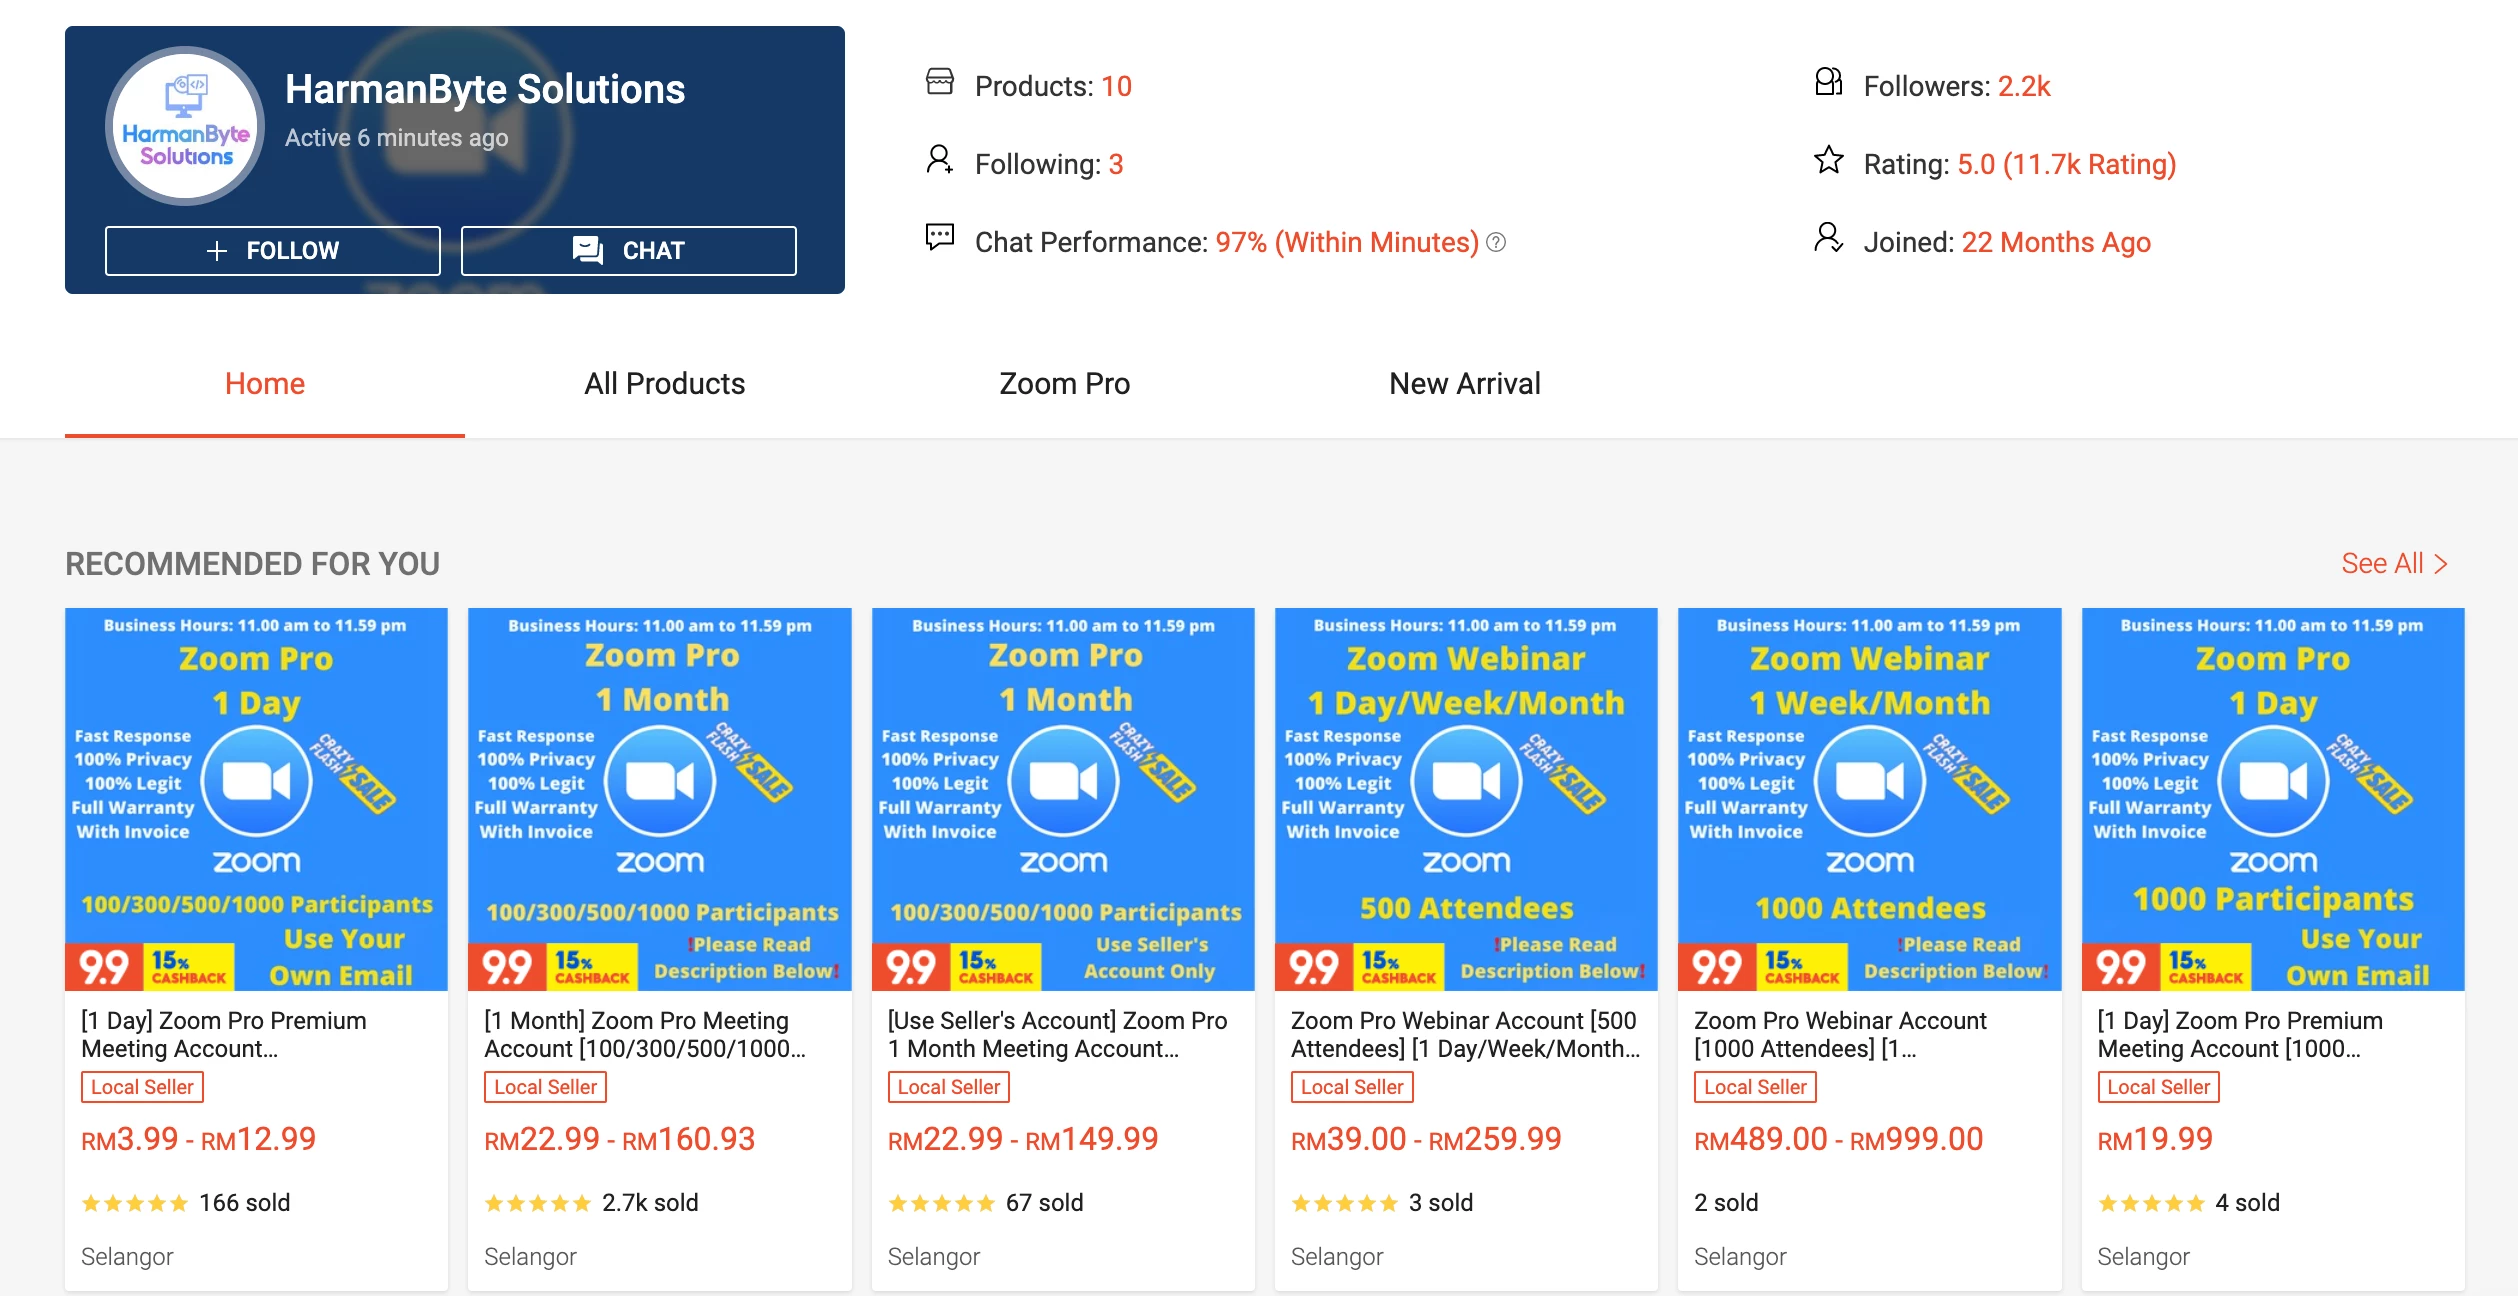
Task: Click the HarmanByte Solutions shop avatar logo
Action: [x=185, y=126]
